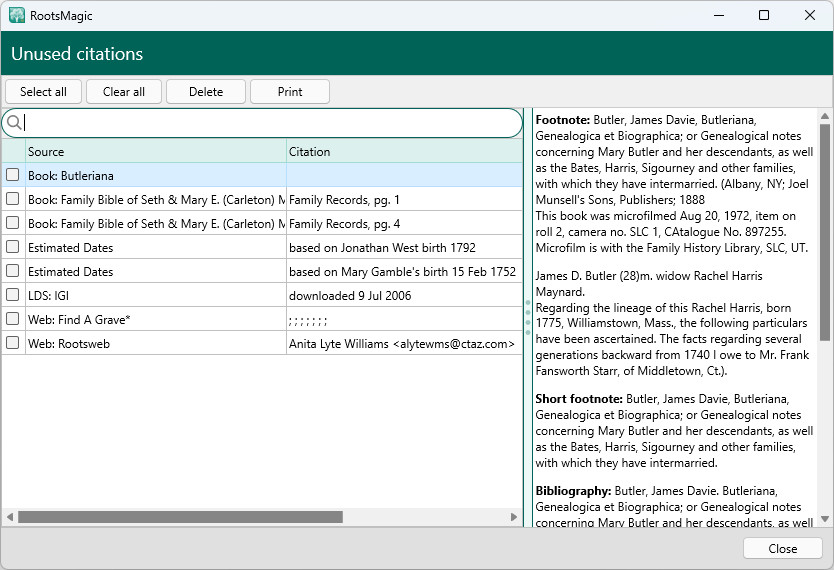834x570 pixels.
Task: Tick the checkbox for Jonathan West birth 1792
Action: [13, 247]
